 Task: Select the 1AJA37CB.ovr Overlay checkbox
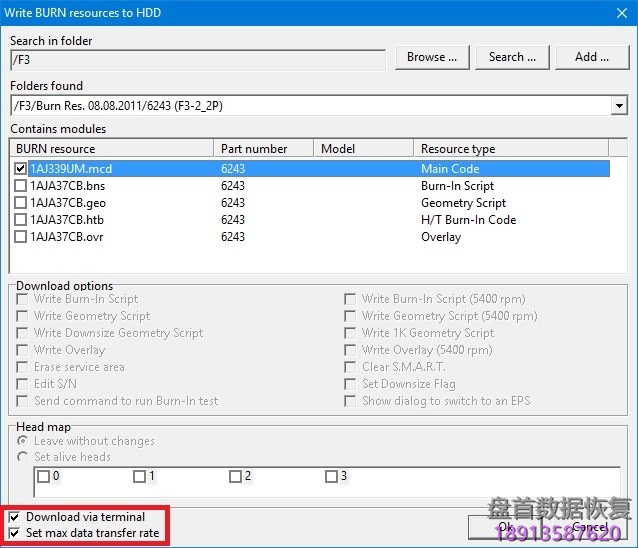21,237
